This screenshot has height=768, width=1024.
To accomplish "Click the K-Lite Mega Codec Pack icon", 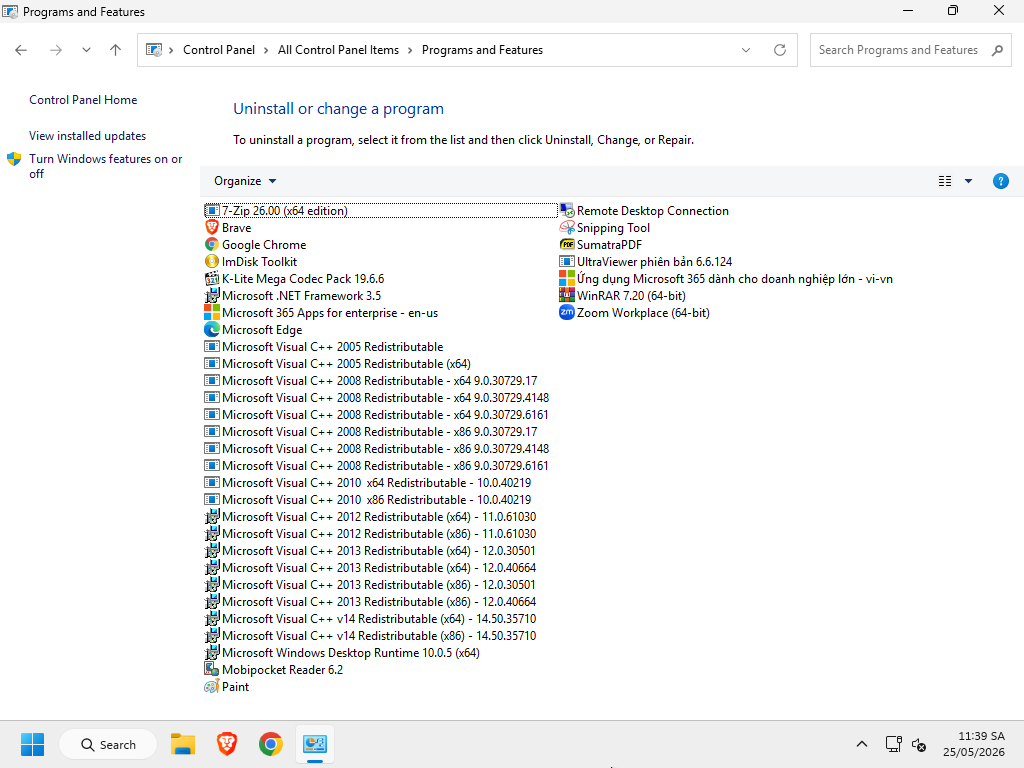I will (212, 278).
